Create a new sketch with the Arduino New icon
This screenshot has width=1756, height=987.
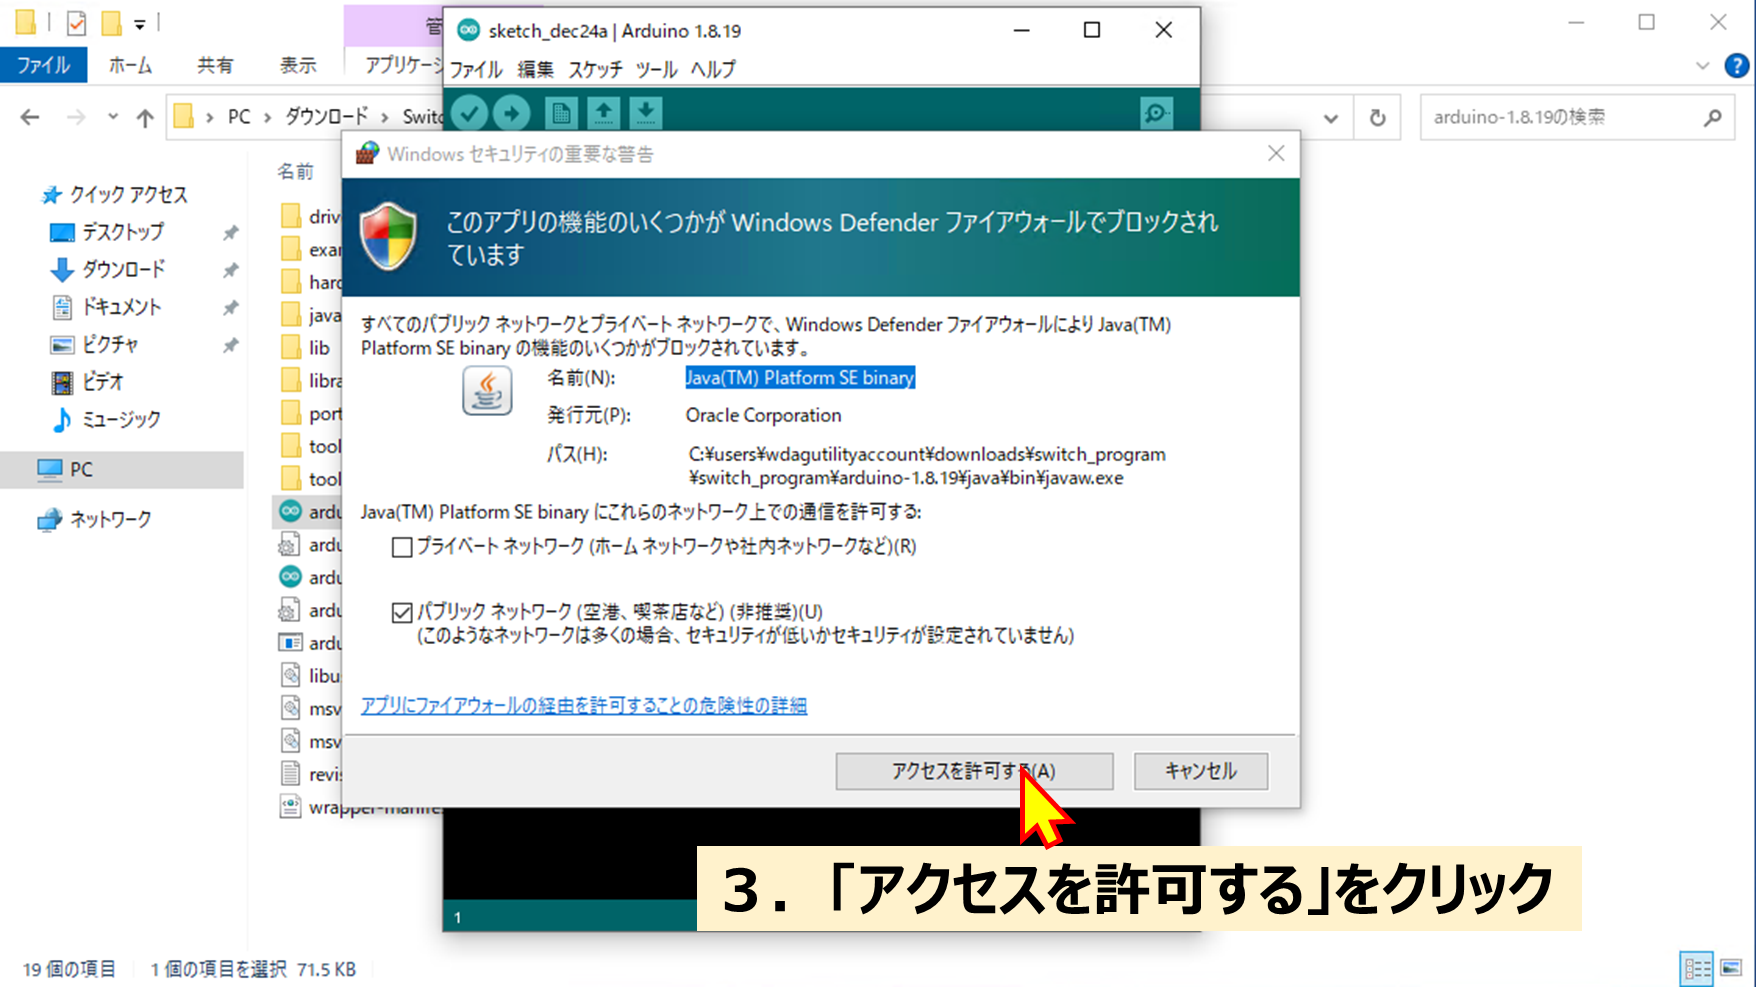561,113
